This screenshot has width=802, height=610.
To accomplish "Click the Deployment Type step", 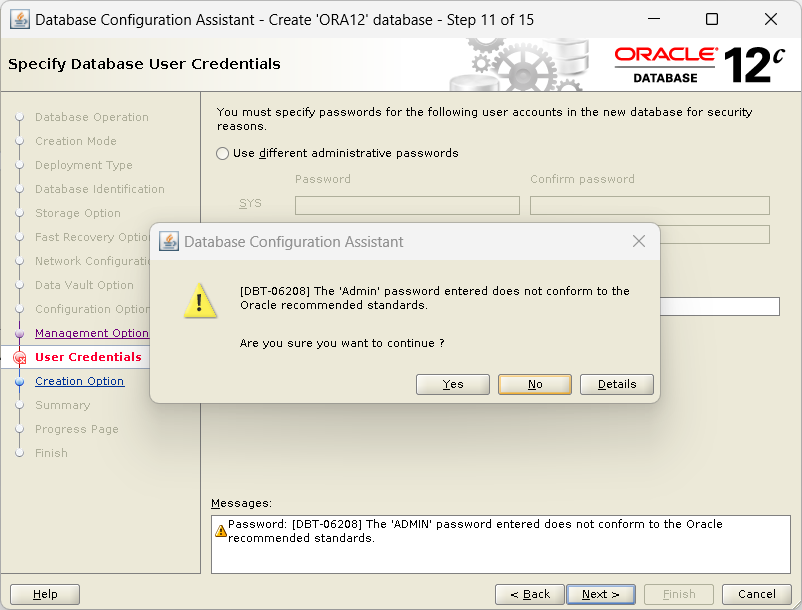I will [x=83, y=165].
